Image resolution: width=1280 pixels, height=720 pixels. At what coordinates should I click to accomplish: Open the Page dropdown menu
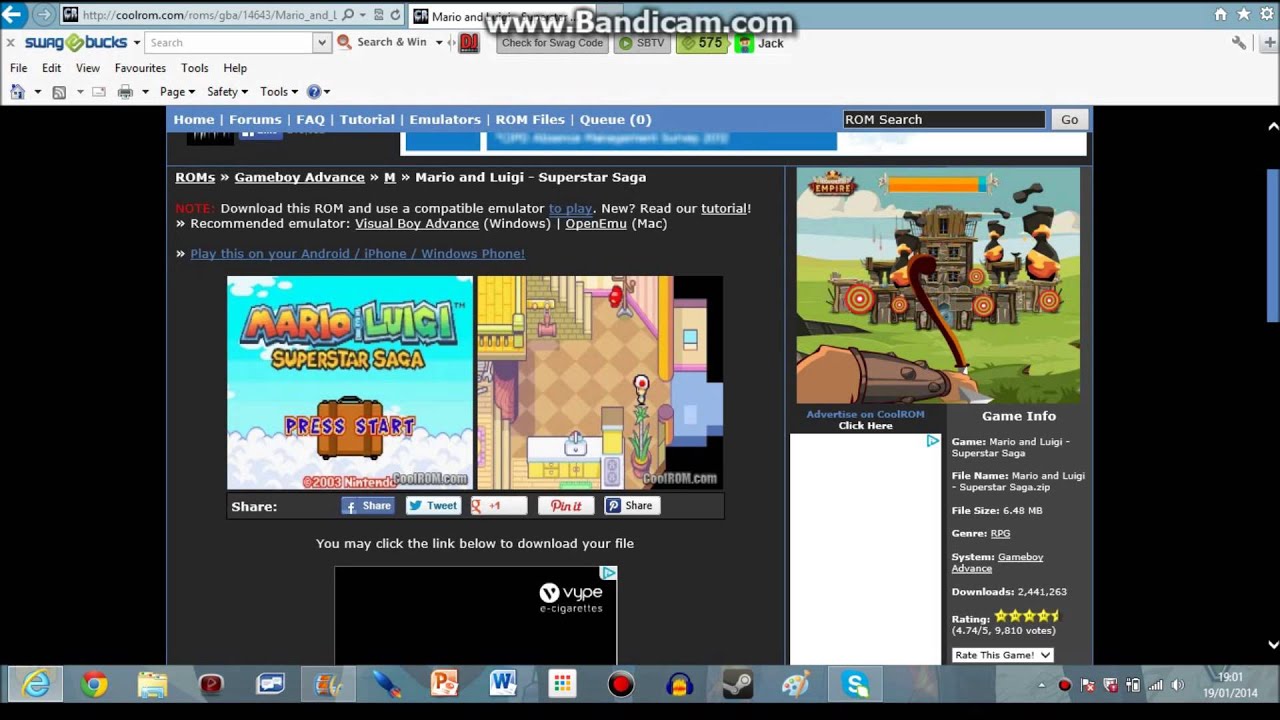[x=177, y=92]
